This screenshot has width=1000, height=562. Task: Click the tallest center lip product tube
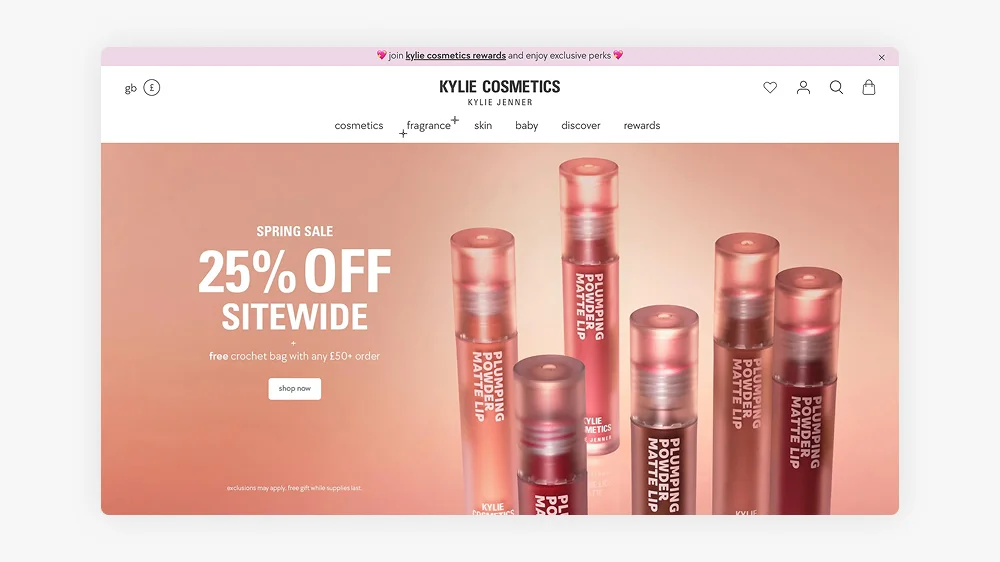[x=590, y=306]
